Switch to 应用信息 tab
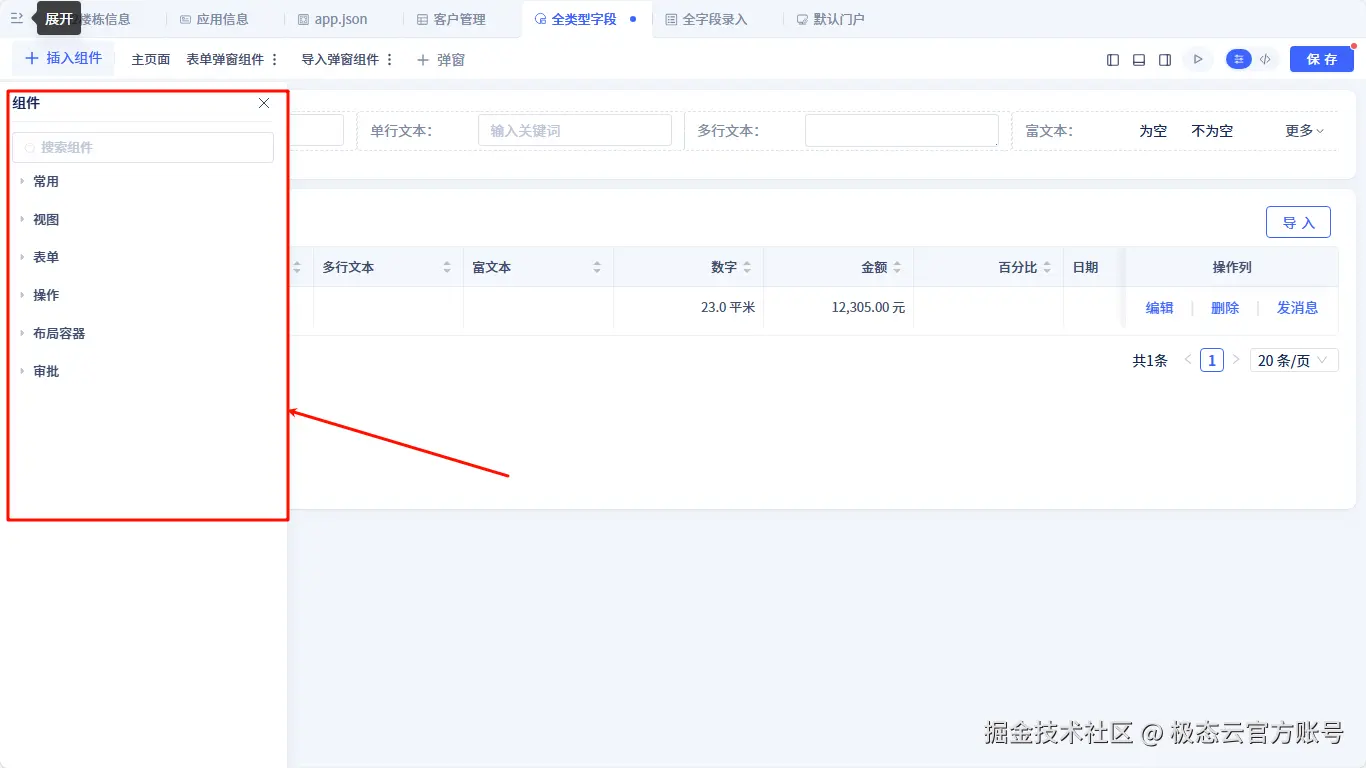 tap(214, 19)
